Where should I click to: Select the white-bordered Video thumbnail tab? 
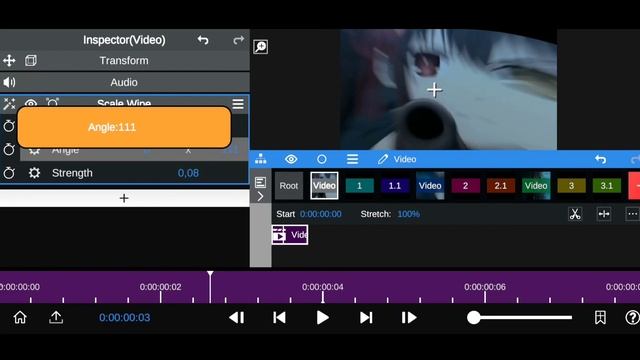[x=324, y=186]
